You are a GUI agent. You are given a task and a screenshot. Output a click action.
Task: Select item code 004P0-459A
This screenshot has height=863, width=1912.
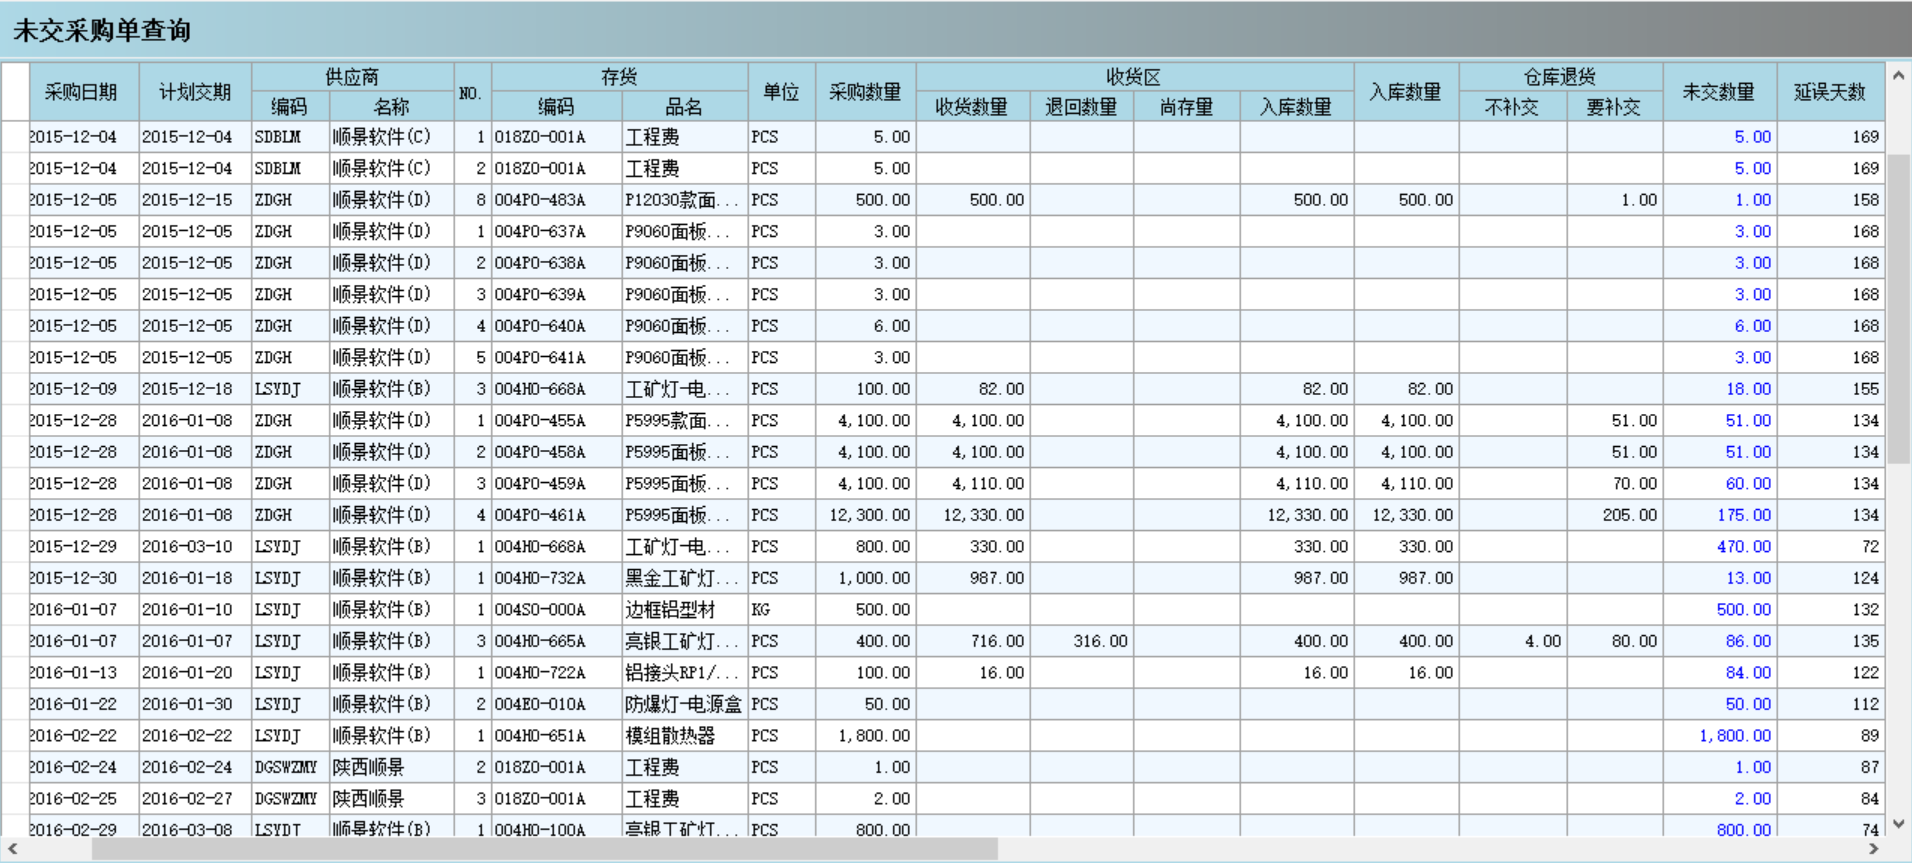(x=556, y=484)
